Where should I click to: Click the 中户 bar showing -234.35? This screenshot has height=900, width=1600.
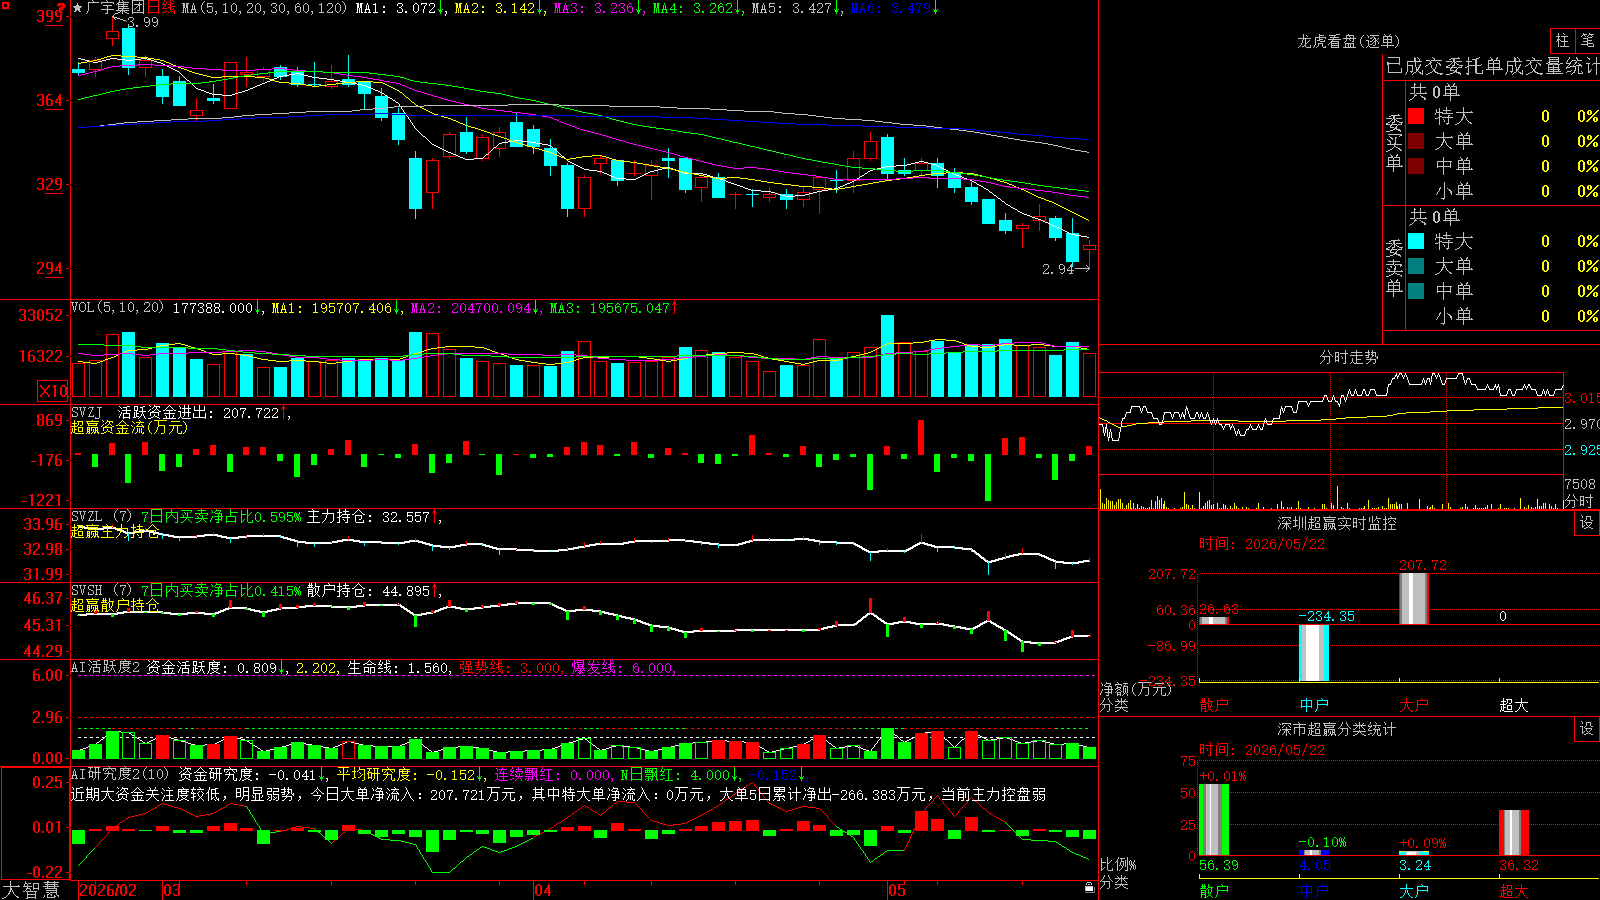[x=1314, y=653]
